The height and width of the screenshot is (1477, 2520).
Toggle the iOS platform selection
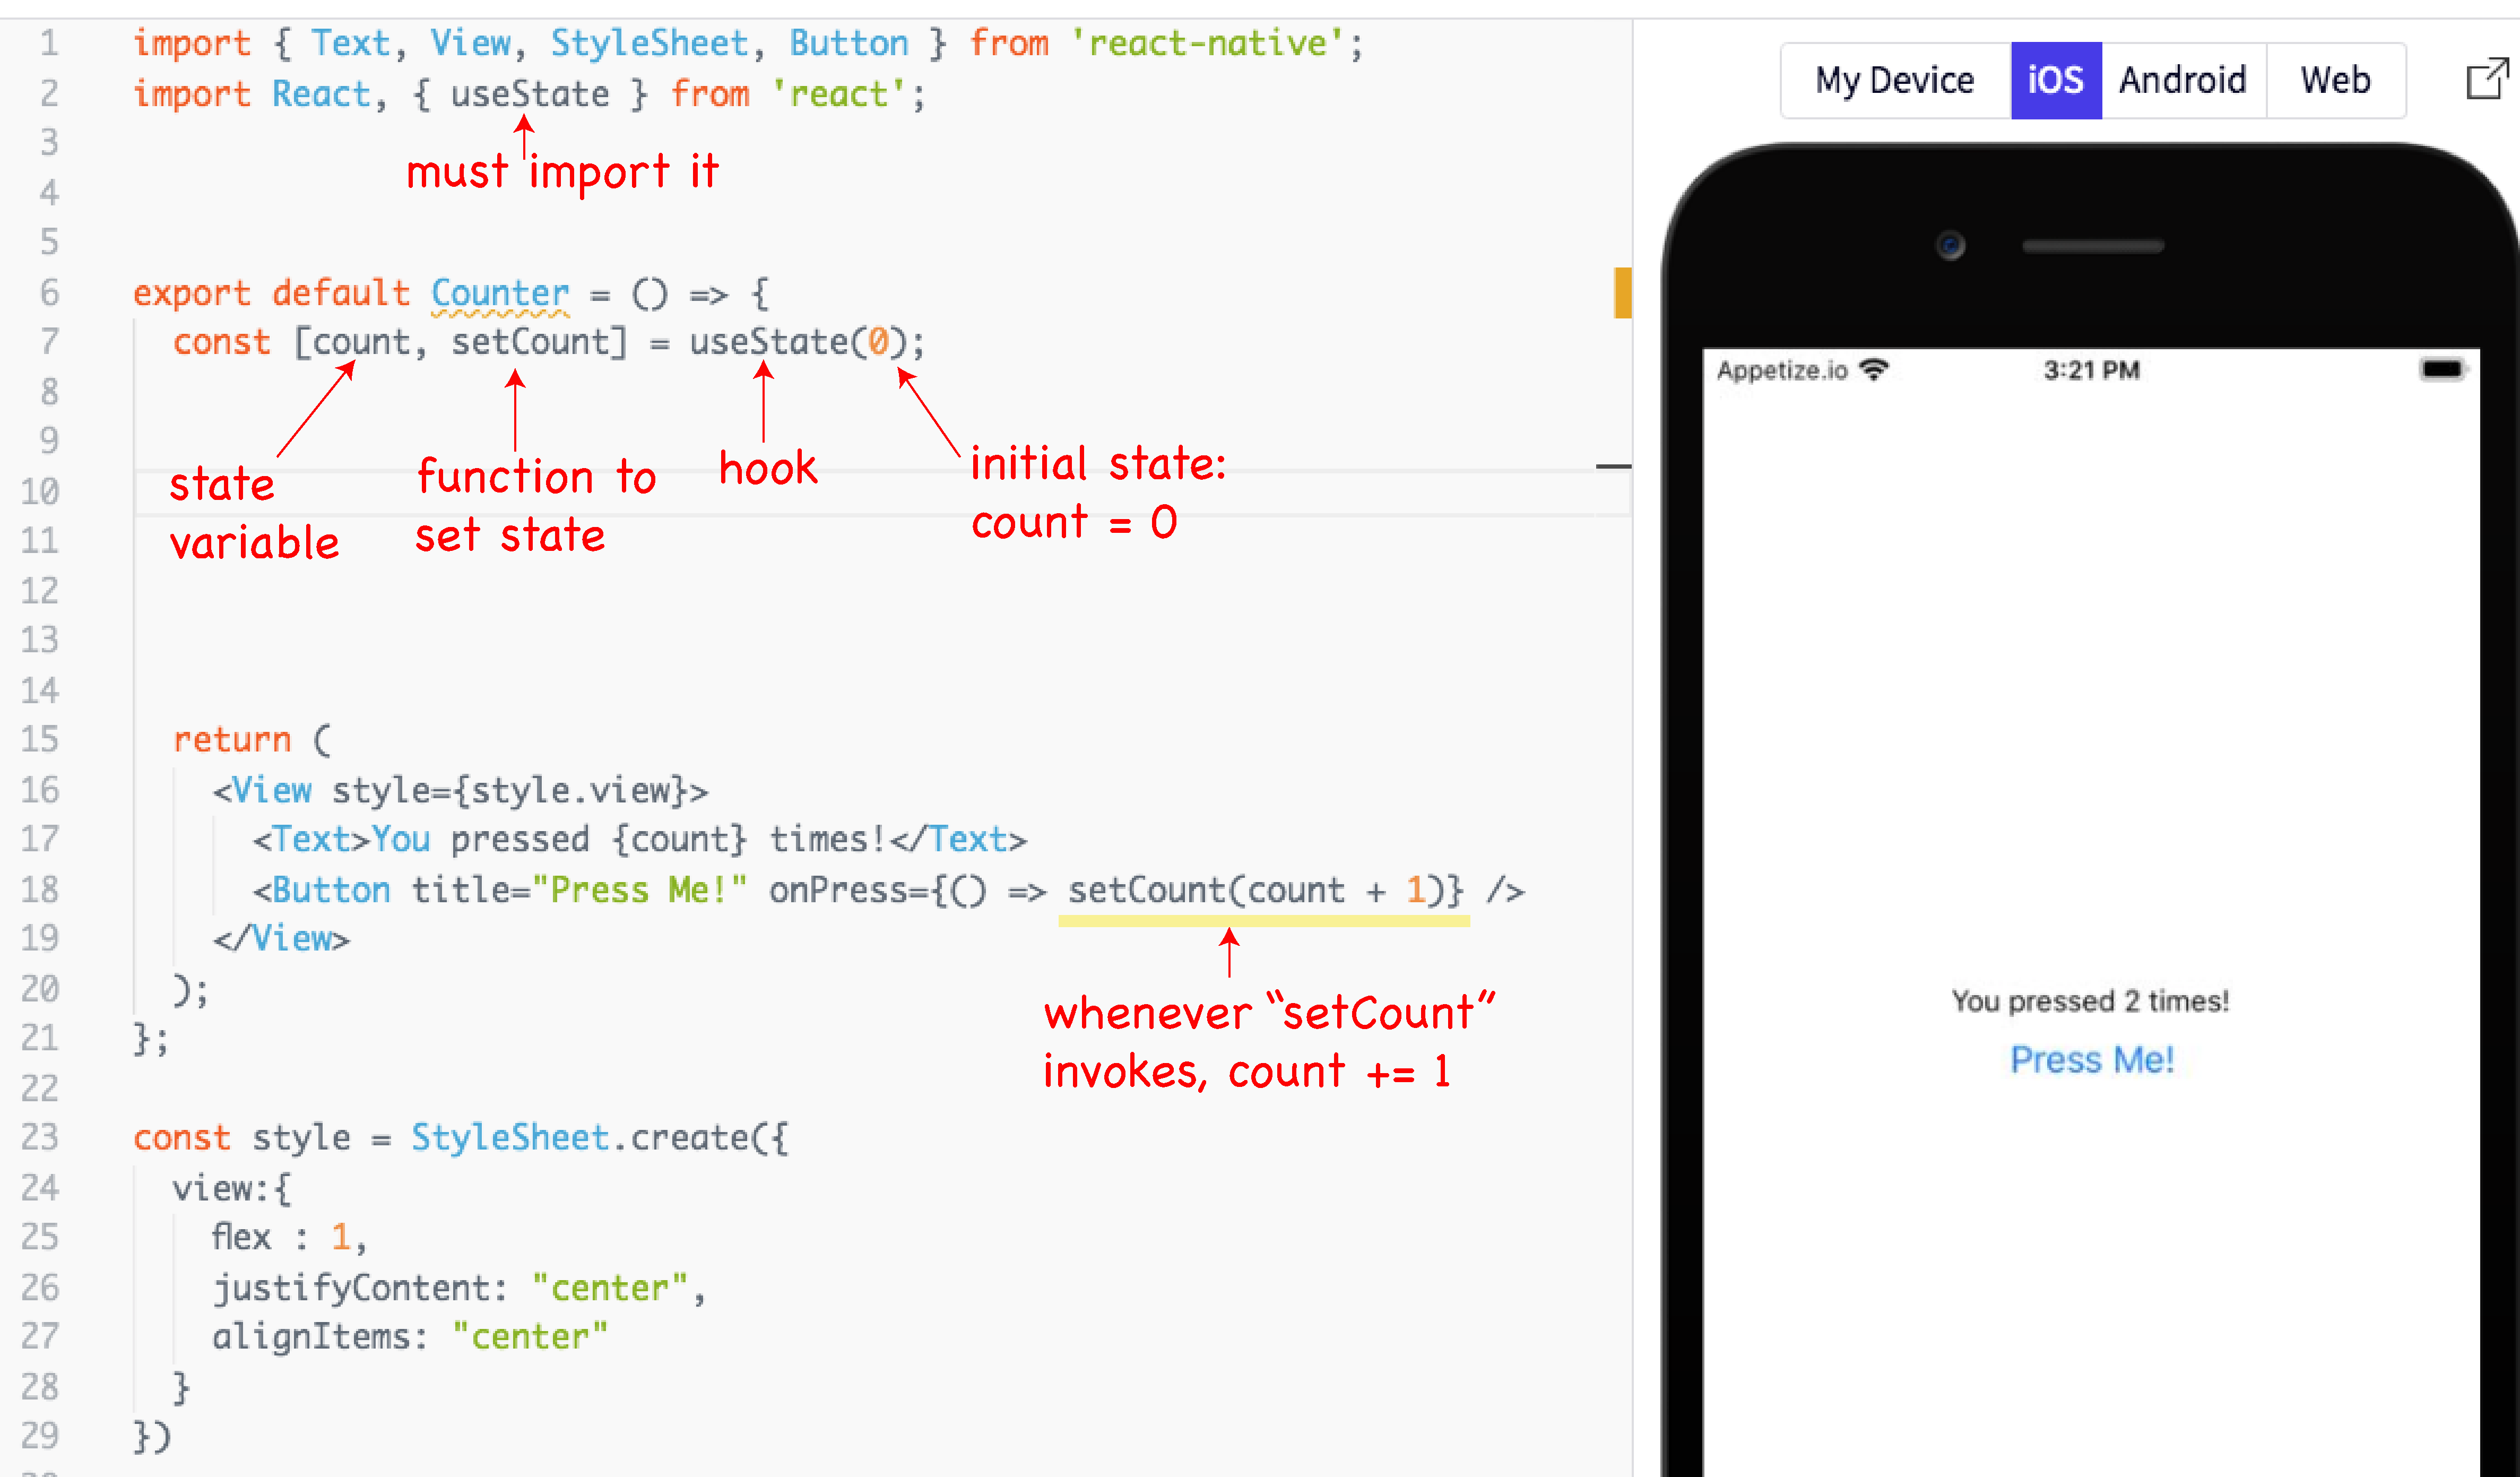(x=2056, y=80)
